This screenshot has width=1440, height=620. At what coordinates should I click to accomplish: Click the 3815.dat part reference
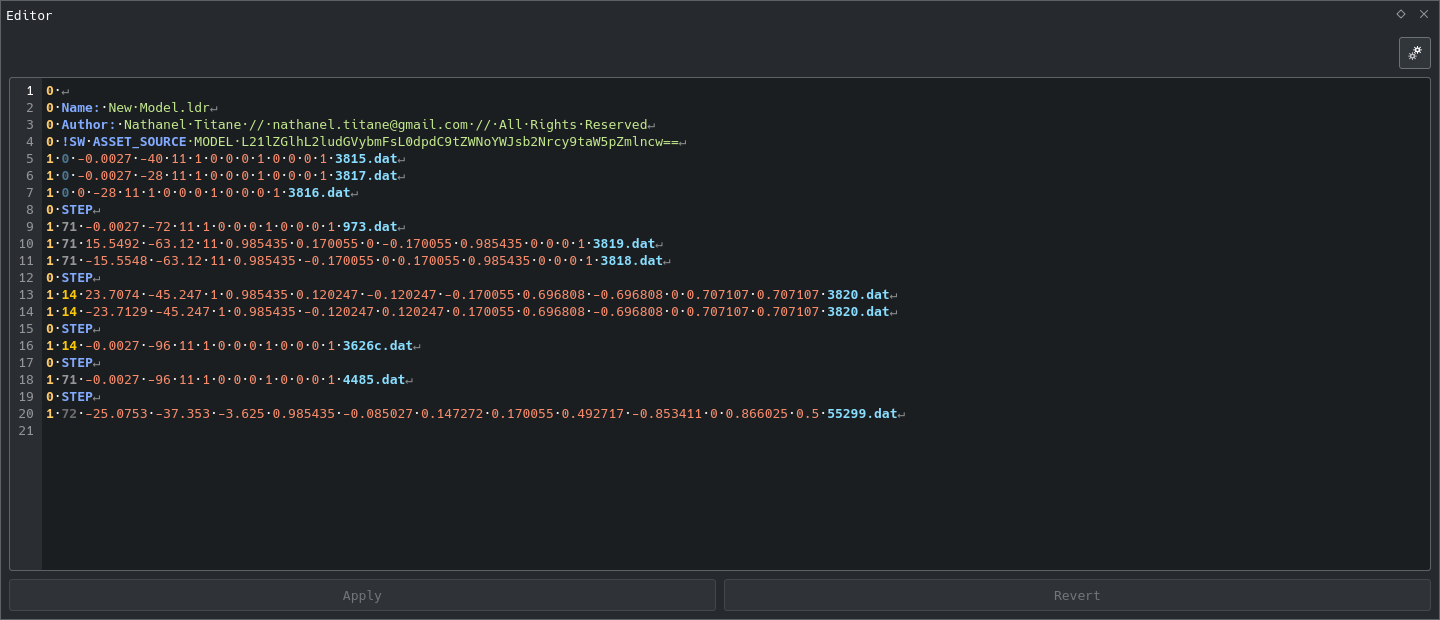tap(366, 159)
